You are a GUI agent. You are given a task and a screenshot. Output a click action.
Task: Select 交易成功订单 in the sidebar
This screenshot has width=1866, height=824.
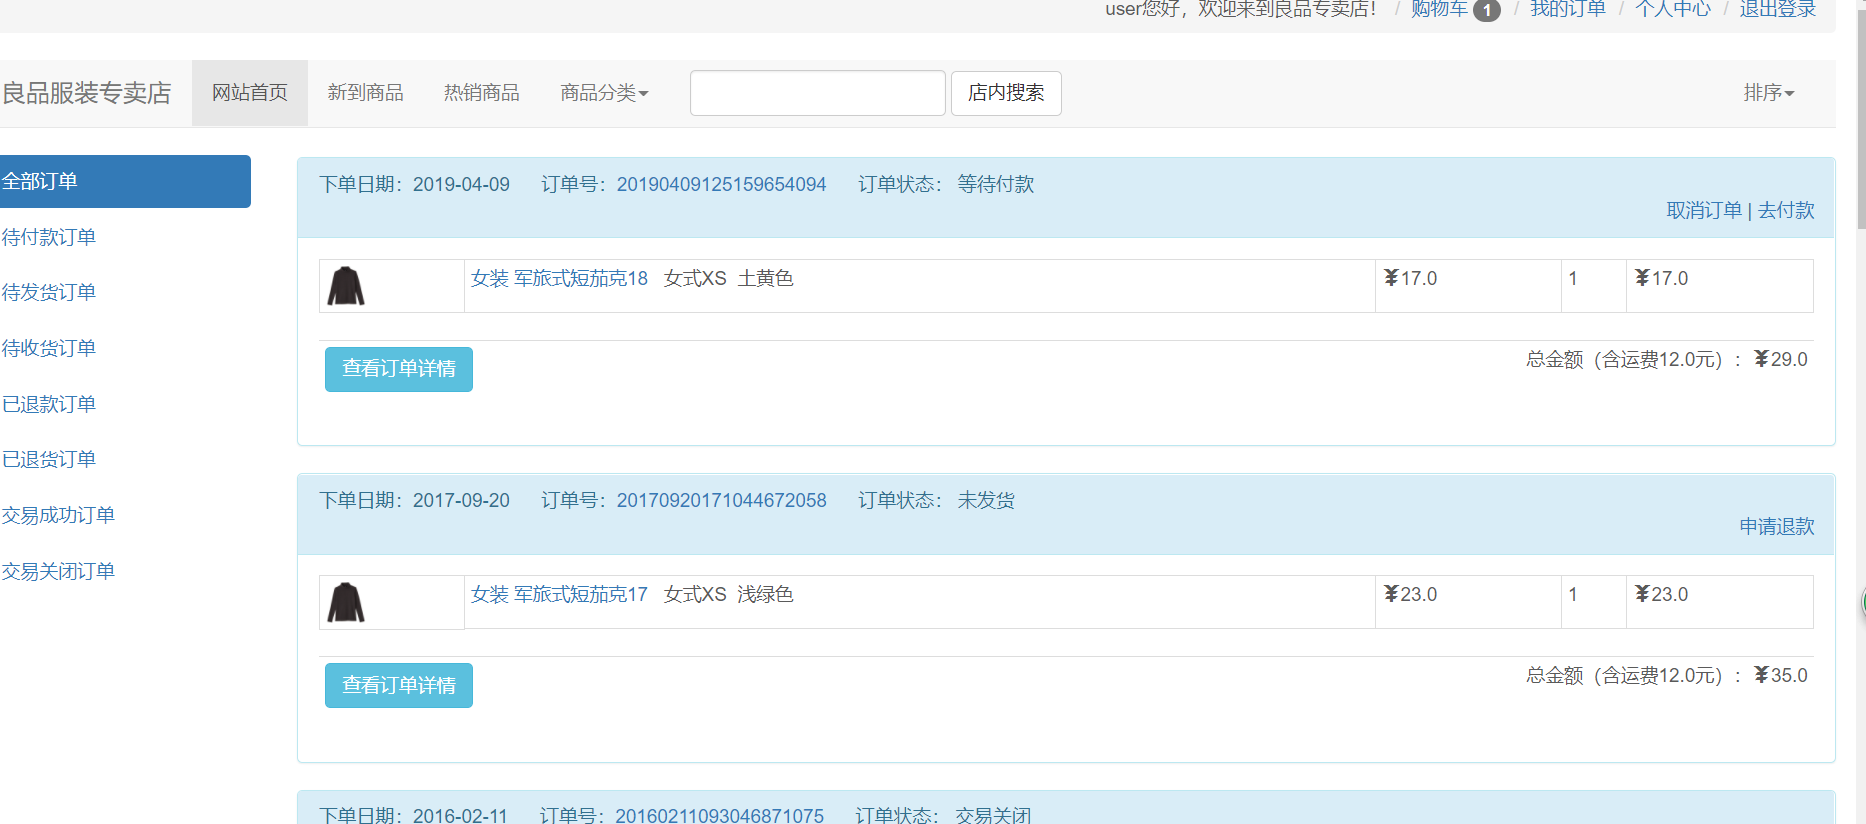(58, 515)
